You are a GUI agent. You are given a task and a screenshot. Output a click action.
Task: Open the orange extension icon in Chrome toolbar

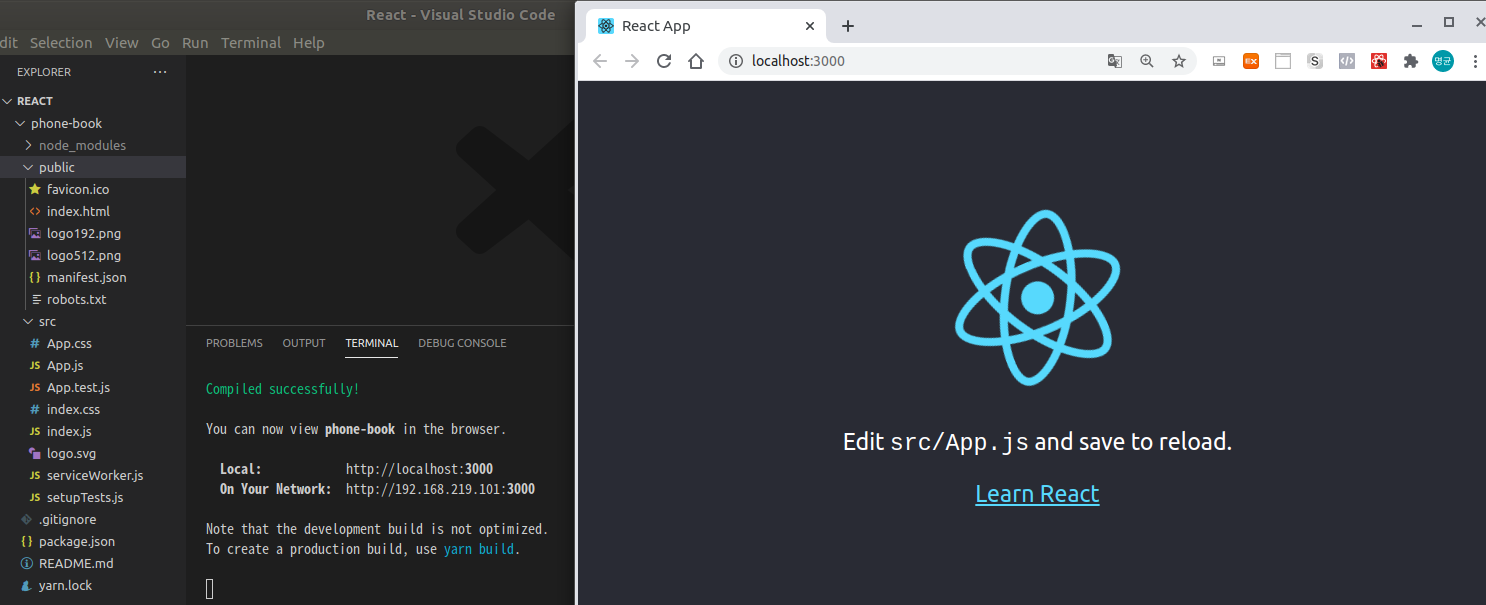tap(1251, 61)
